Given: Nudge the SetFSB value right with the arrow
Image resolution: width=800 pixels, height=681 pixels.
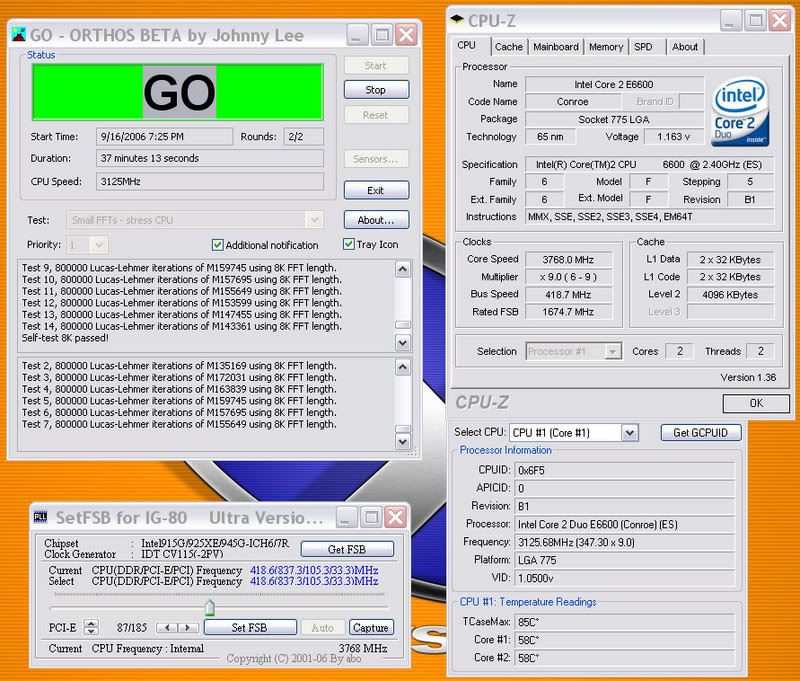Looking at the screenshot, I should coord(187,627).
